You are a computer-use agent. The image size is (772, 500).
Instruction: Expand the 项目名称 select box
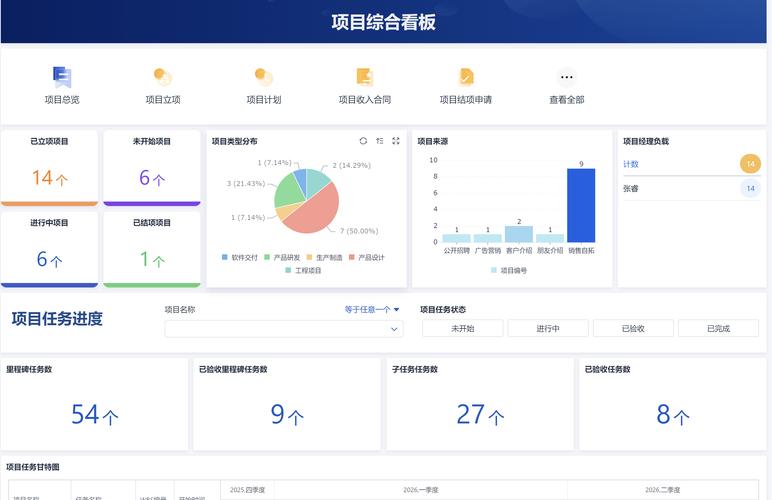pos(284,329)
